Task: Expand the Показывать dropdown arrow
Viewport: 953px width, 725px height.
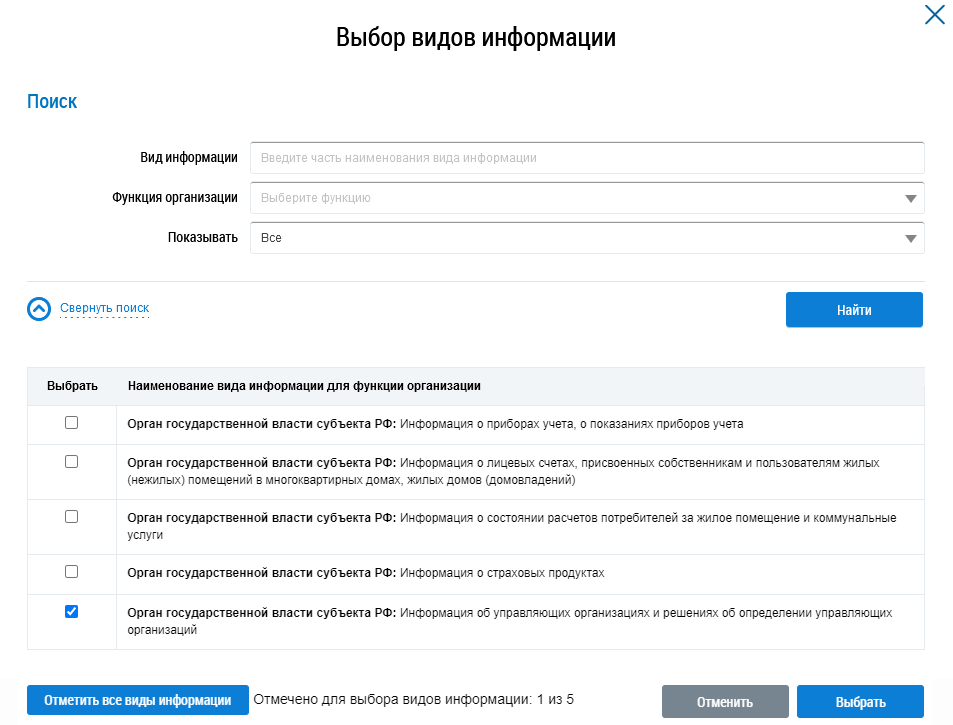Action: (x=910, y=238)
